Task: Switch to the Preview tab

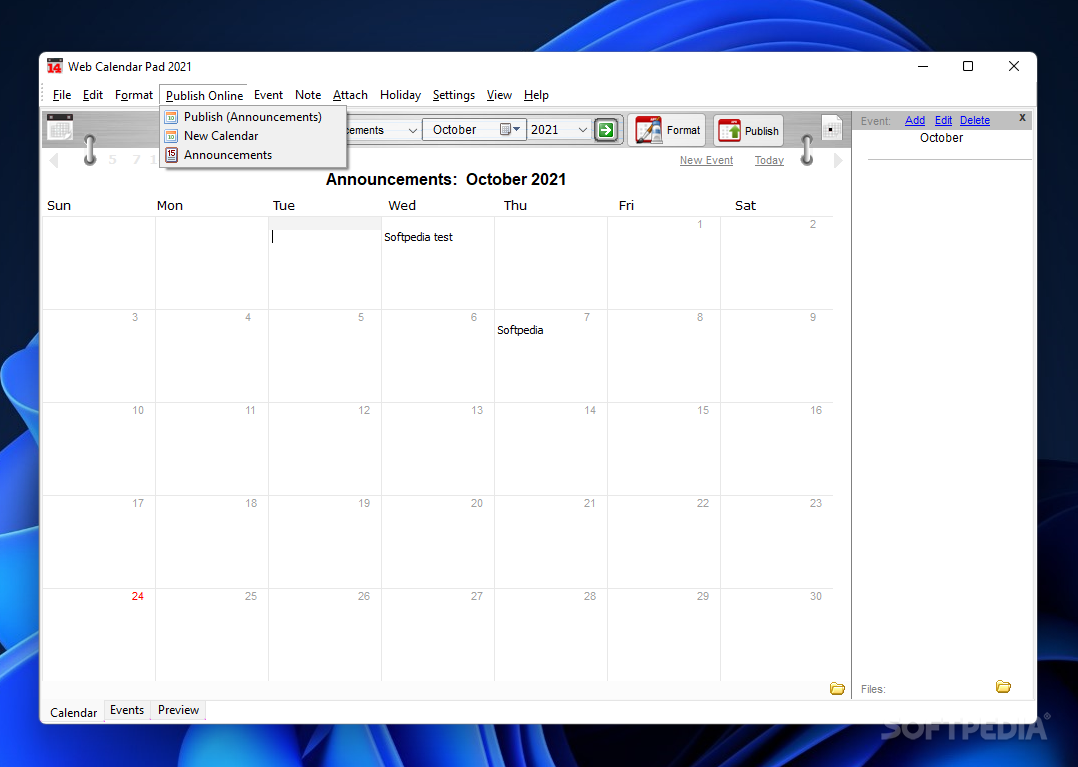Action: point(178,710)
